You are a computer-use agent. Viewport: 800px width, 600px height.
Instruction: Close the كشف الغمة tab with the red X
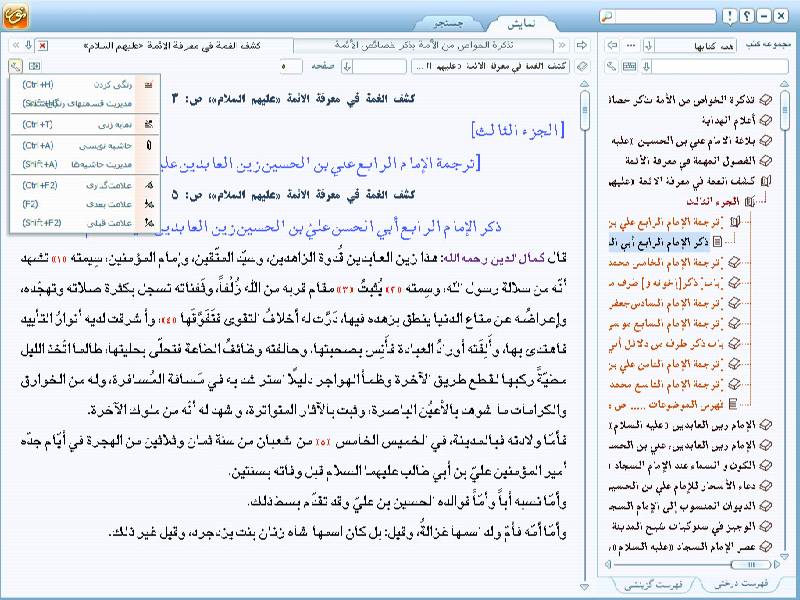43,45
